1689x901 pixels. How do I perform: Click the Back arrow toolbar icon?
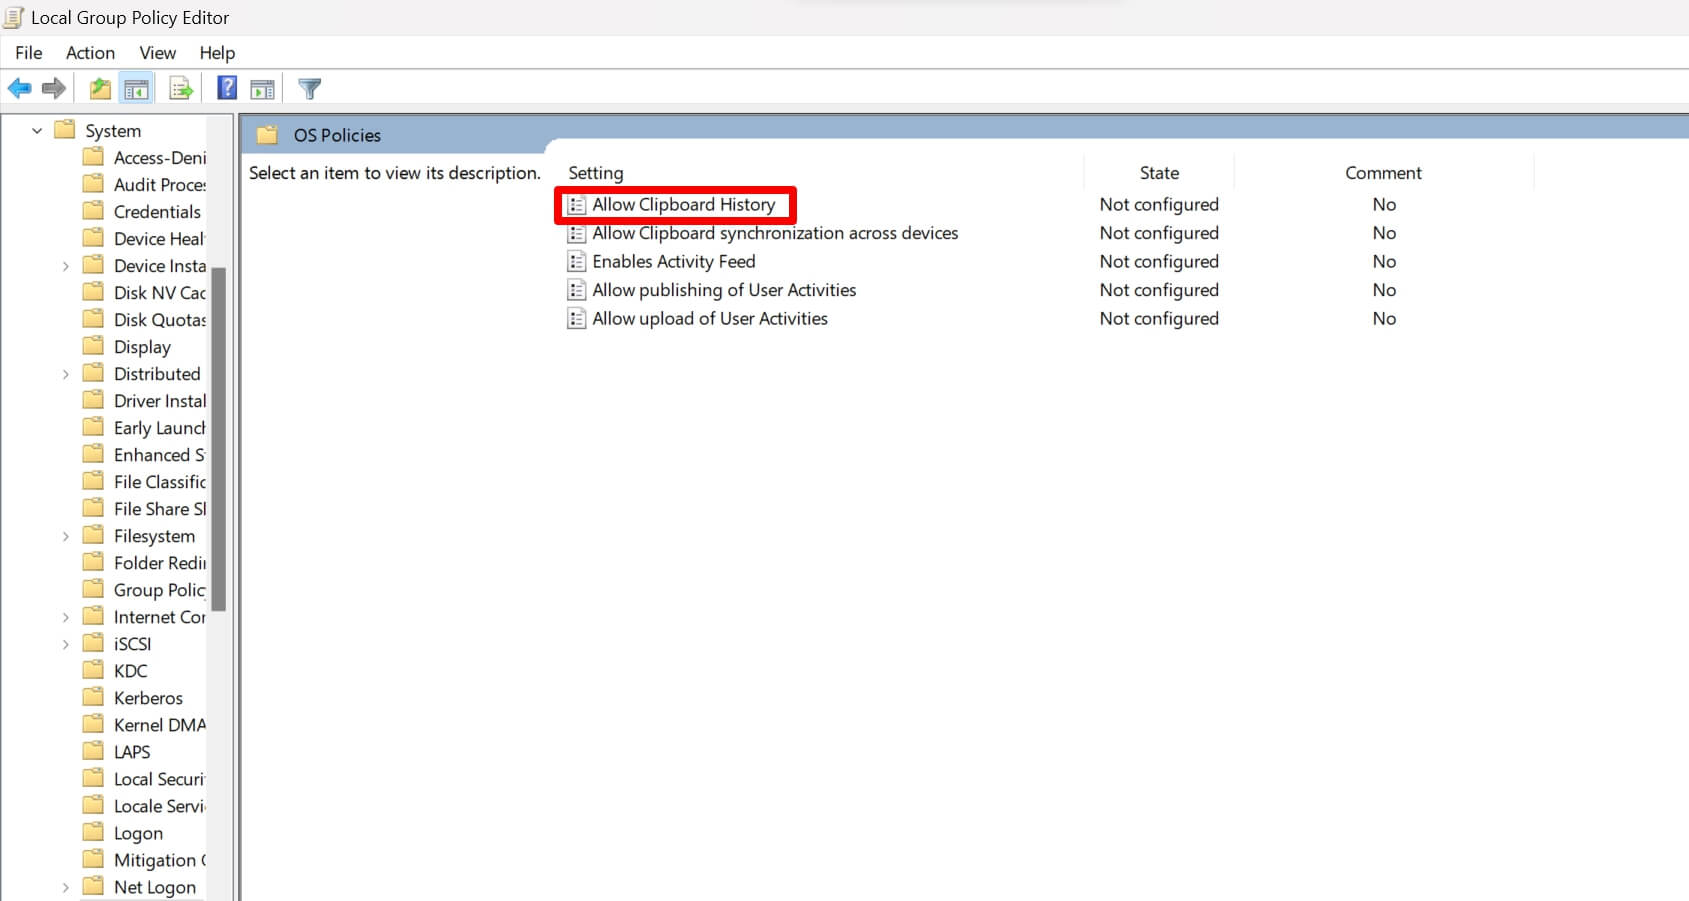(19, 89)
